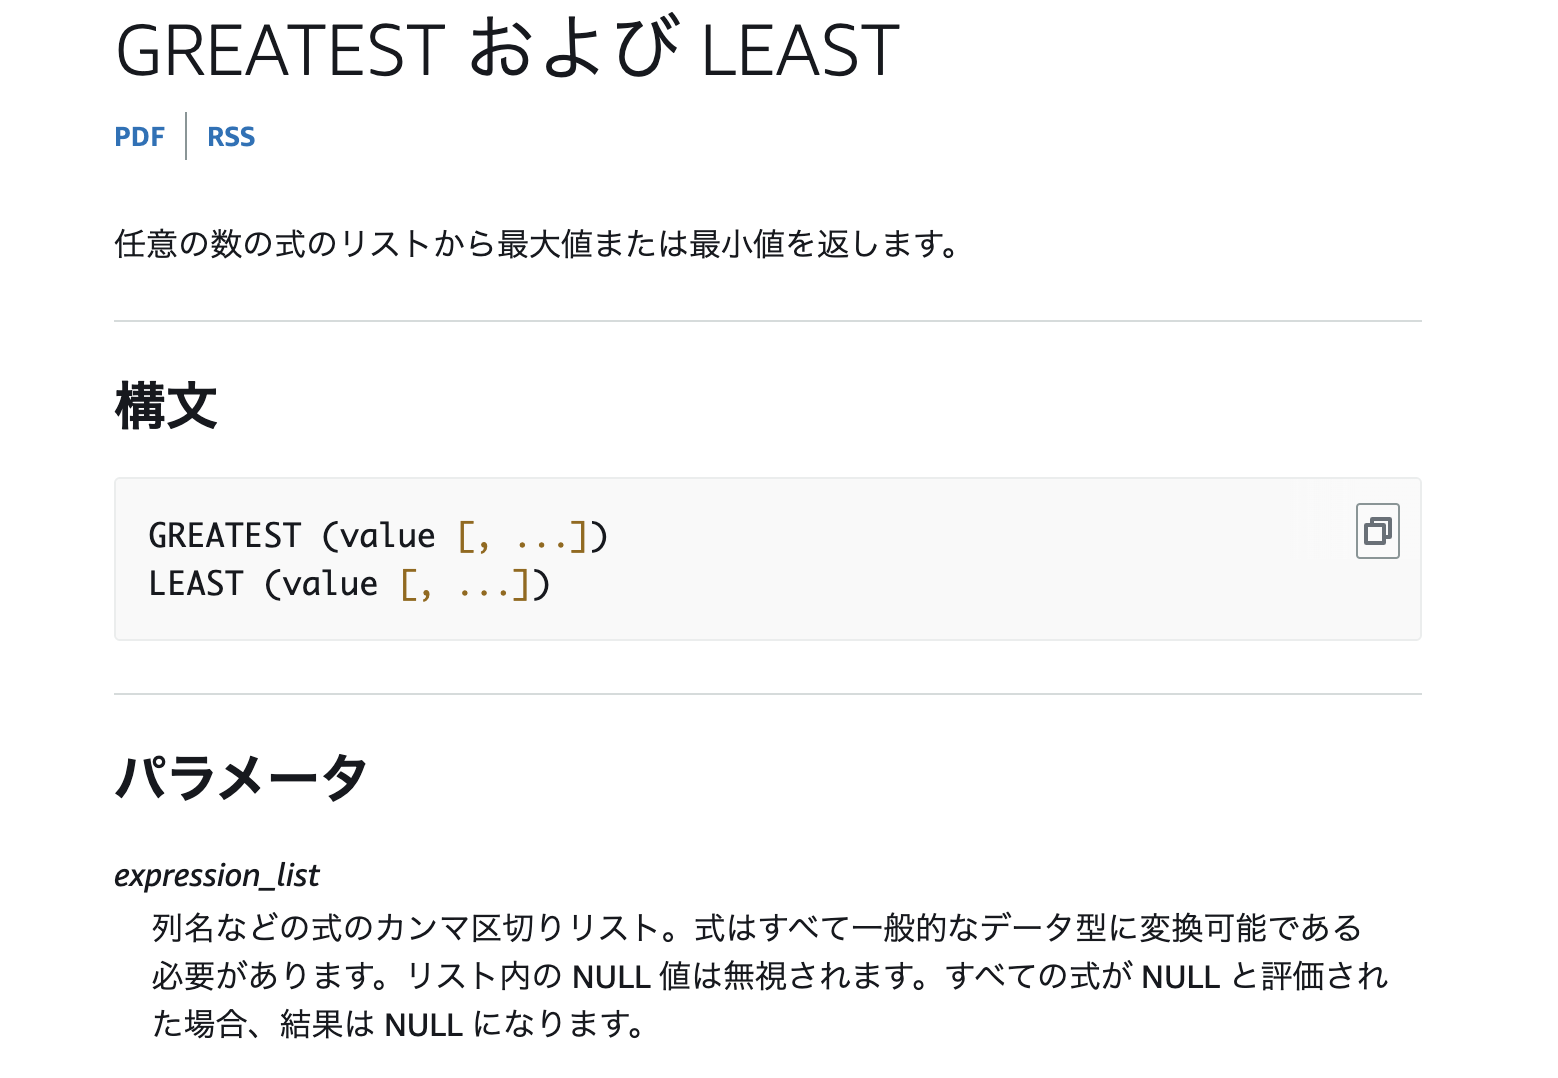Click the 構文 section heading
The image size is (1558, 1078).
pos(166,406)
